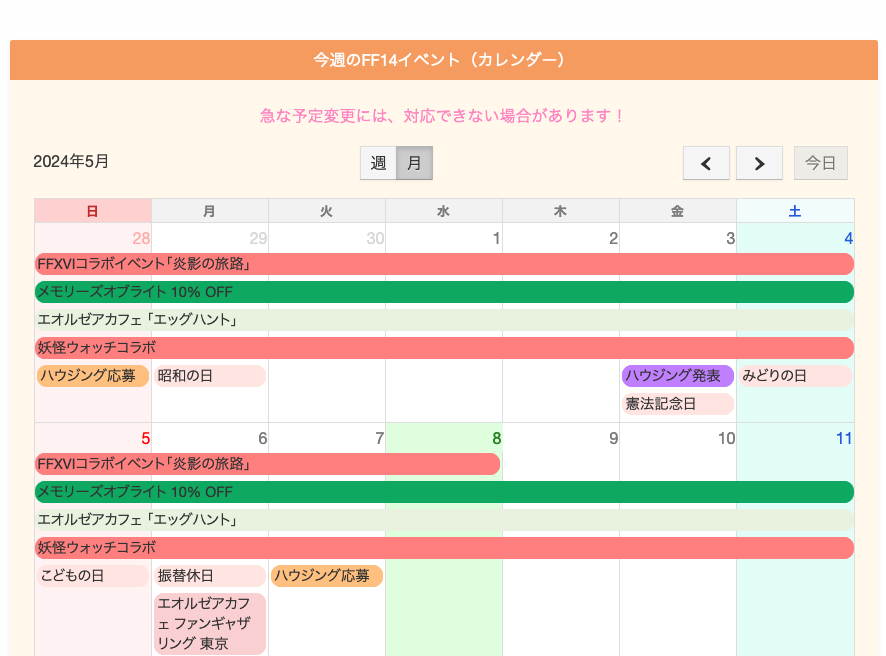
Task: Switch to the 週 week view
Action: point(378,163)
